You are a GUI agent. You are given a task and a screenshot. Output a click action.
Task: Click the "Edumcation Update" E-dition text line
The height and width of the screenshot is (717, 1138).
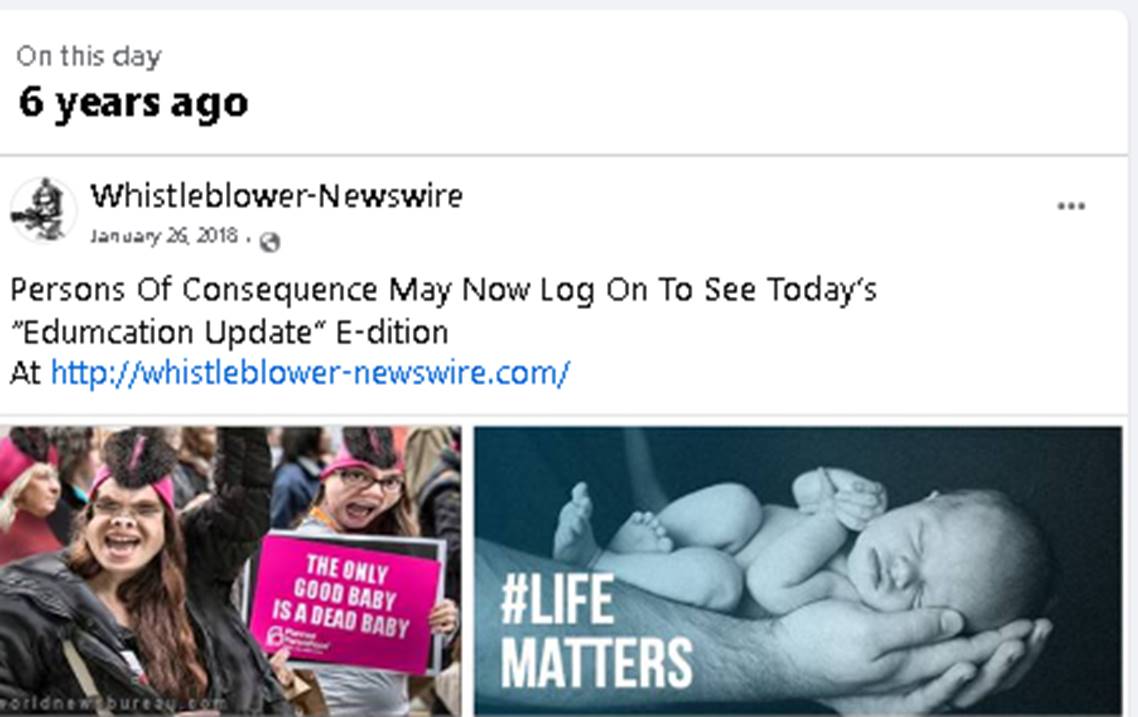(x=229, y=332)
